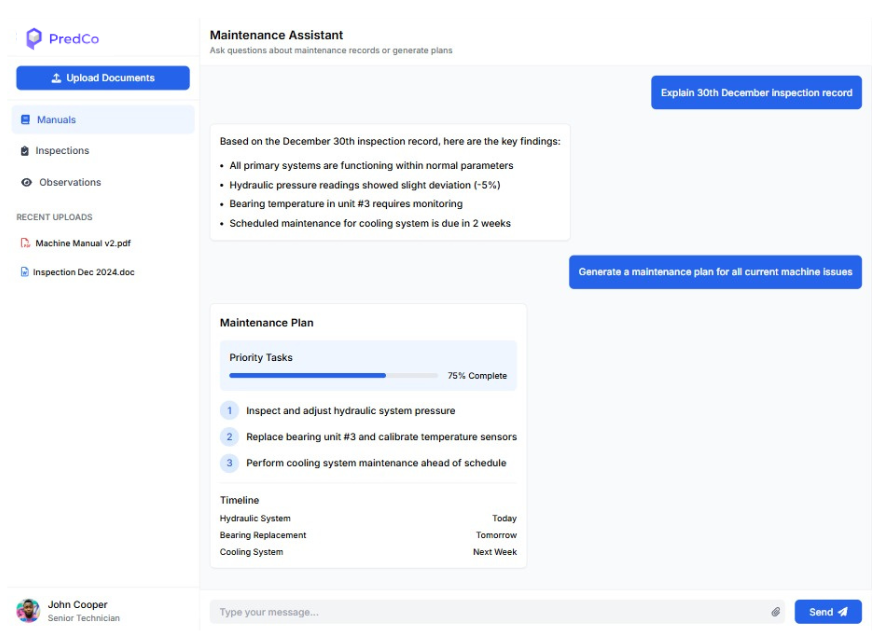Image resolution: width=887 pixels, height=639 pixels.
Task: Click the Send button
Action: click(828, 612)
